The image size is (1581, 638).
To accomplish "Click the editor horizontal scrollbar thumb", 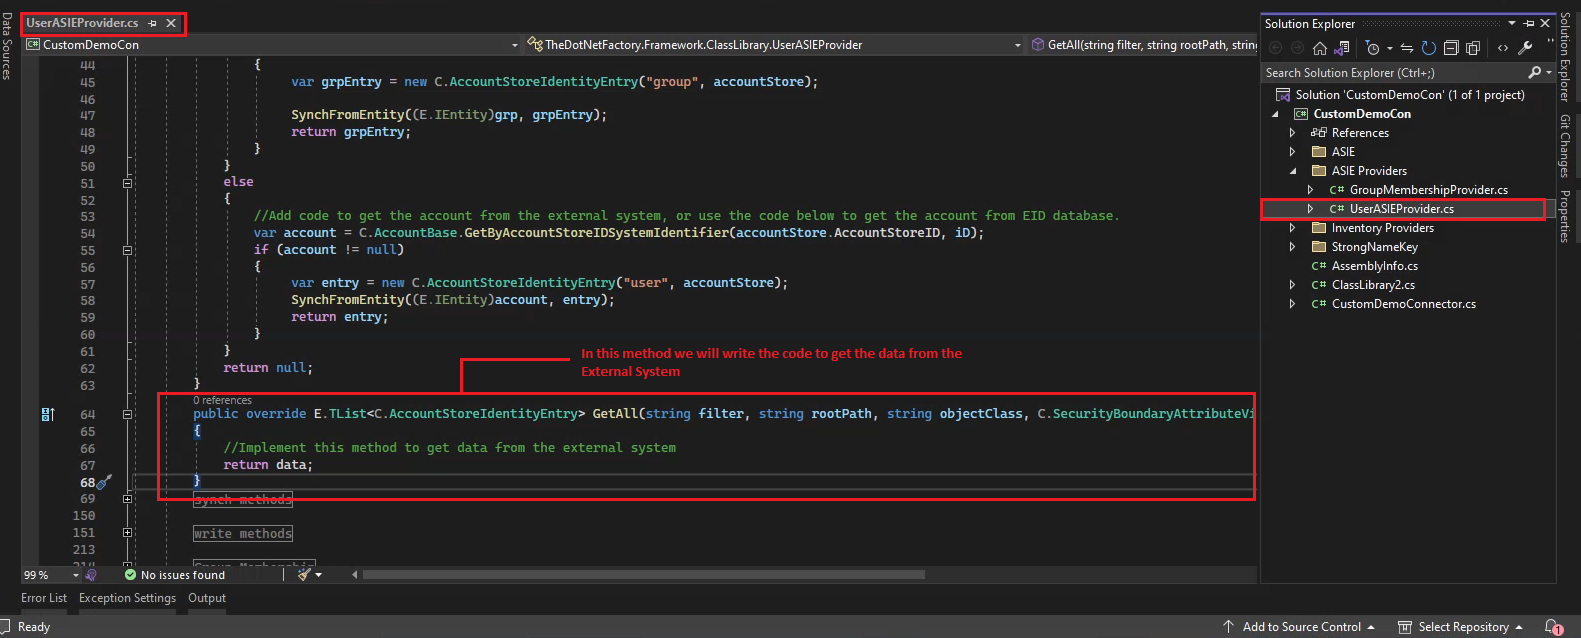I will click(643, 575).
